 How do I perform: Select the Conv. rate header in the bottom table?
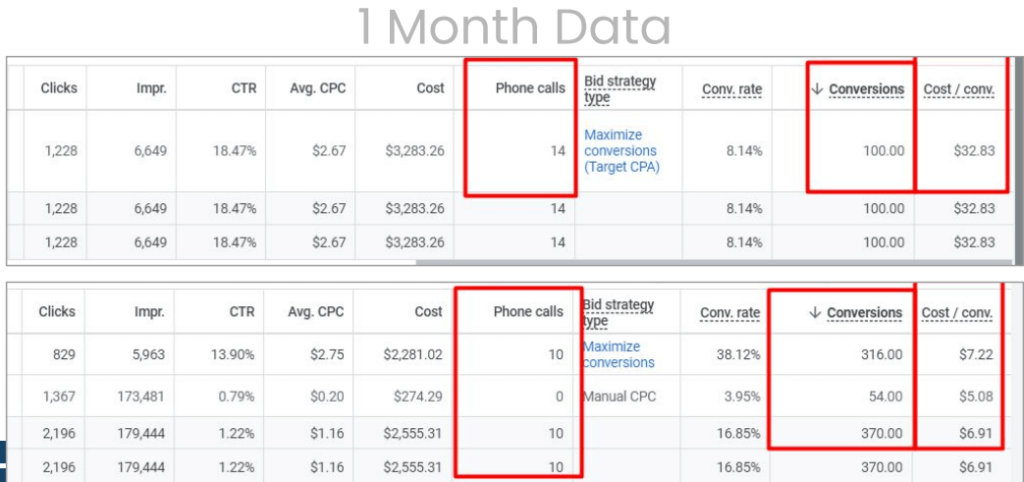(x=731, y=313)
